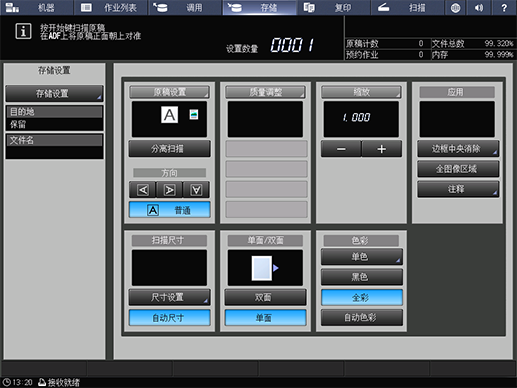Open the 机器 machine tab
The image size is (517, 388).
click(37, 7)
